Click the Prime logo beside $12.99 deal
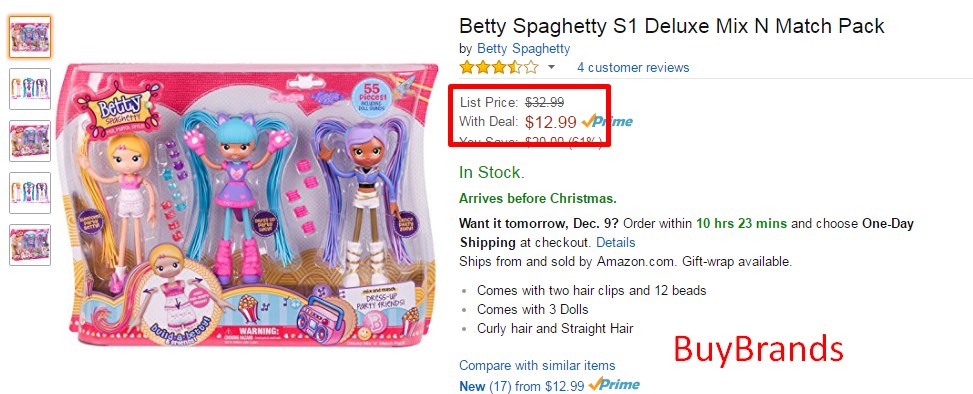The width and height of the screenshot is (973, 394). (x=608, y=122)
